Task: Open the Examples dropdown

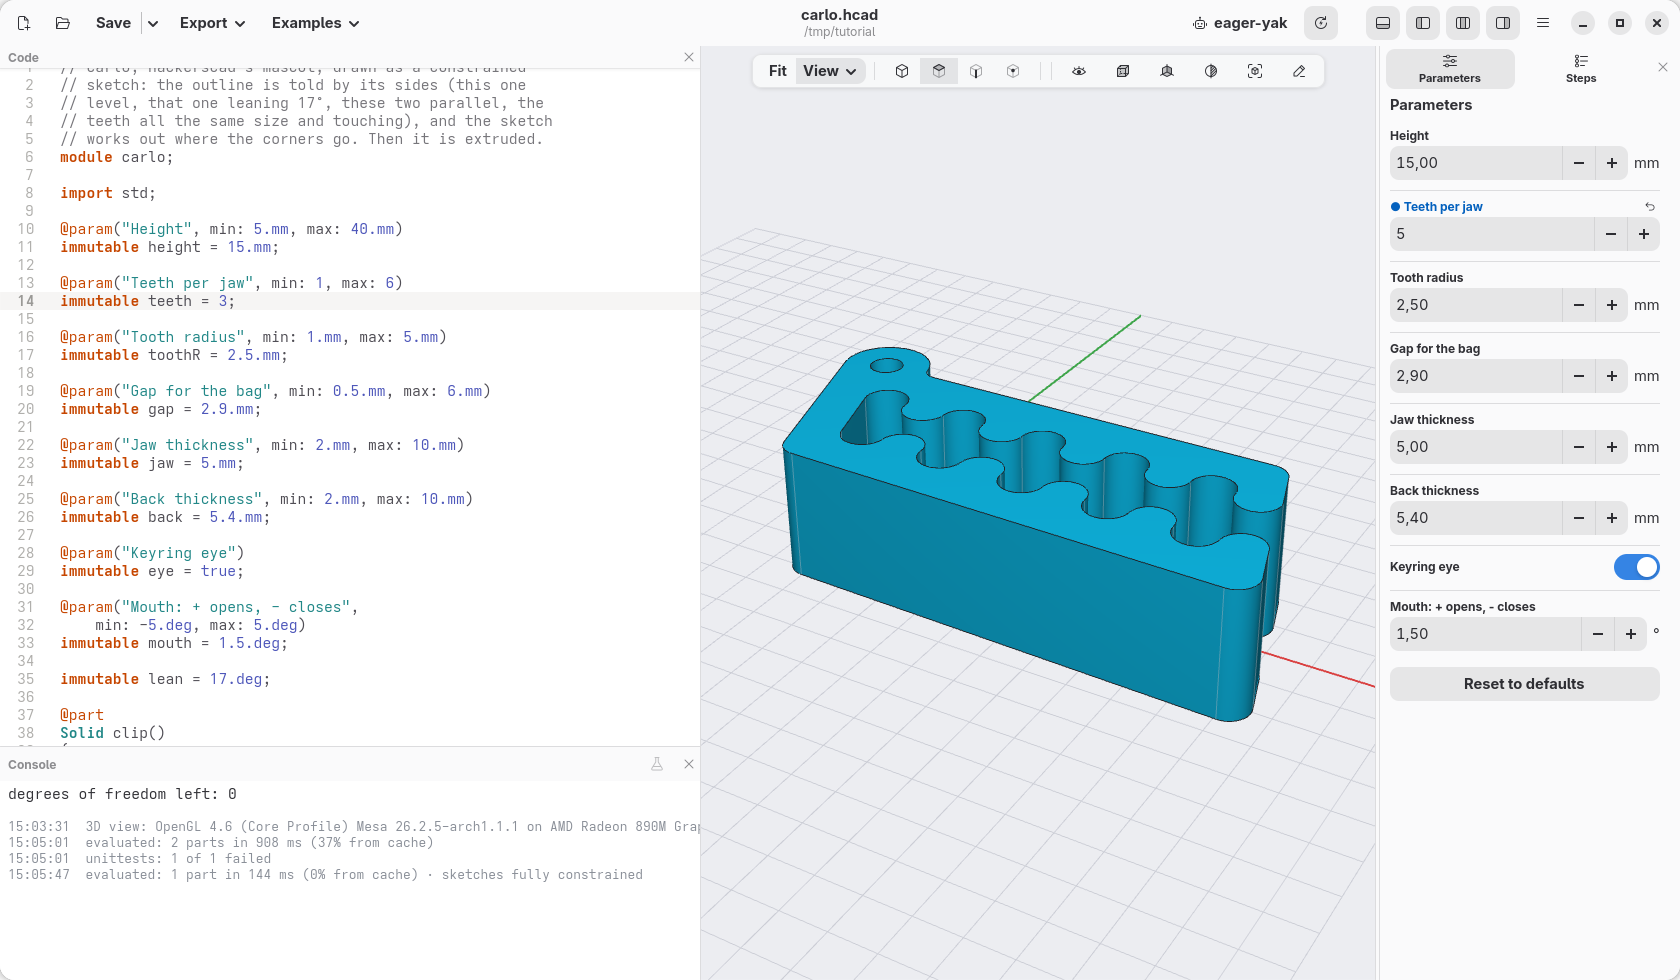Action: tap(316, 23)
